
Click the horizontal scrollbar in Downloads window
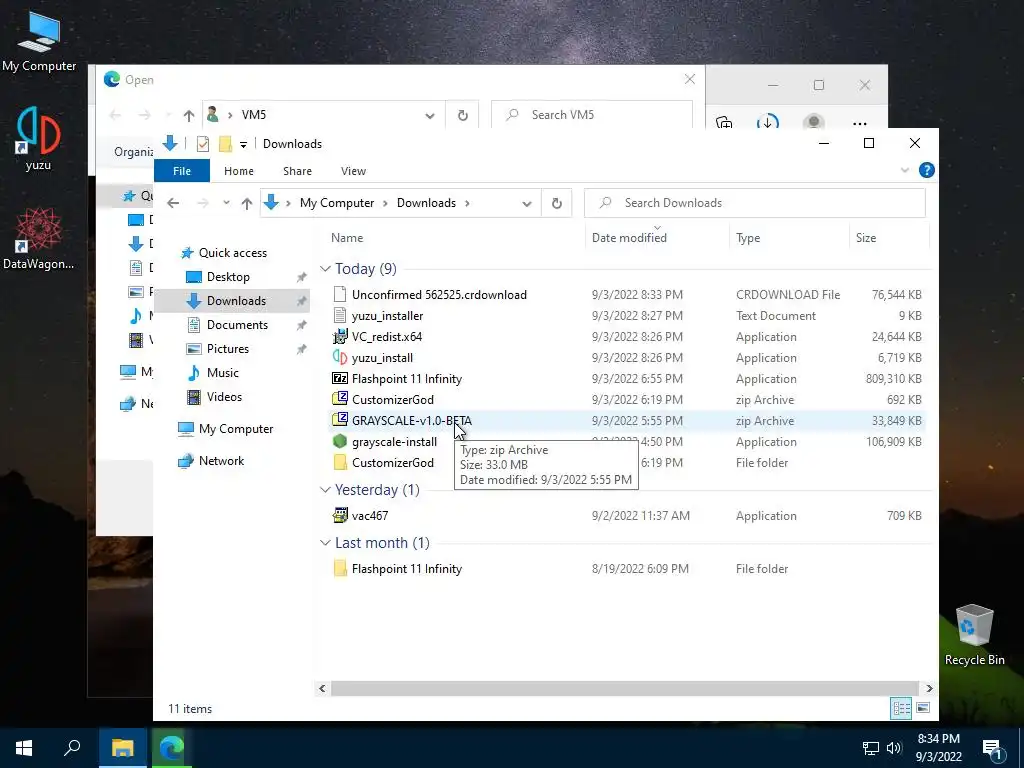[x=624, y=688]
